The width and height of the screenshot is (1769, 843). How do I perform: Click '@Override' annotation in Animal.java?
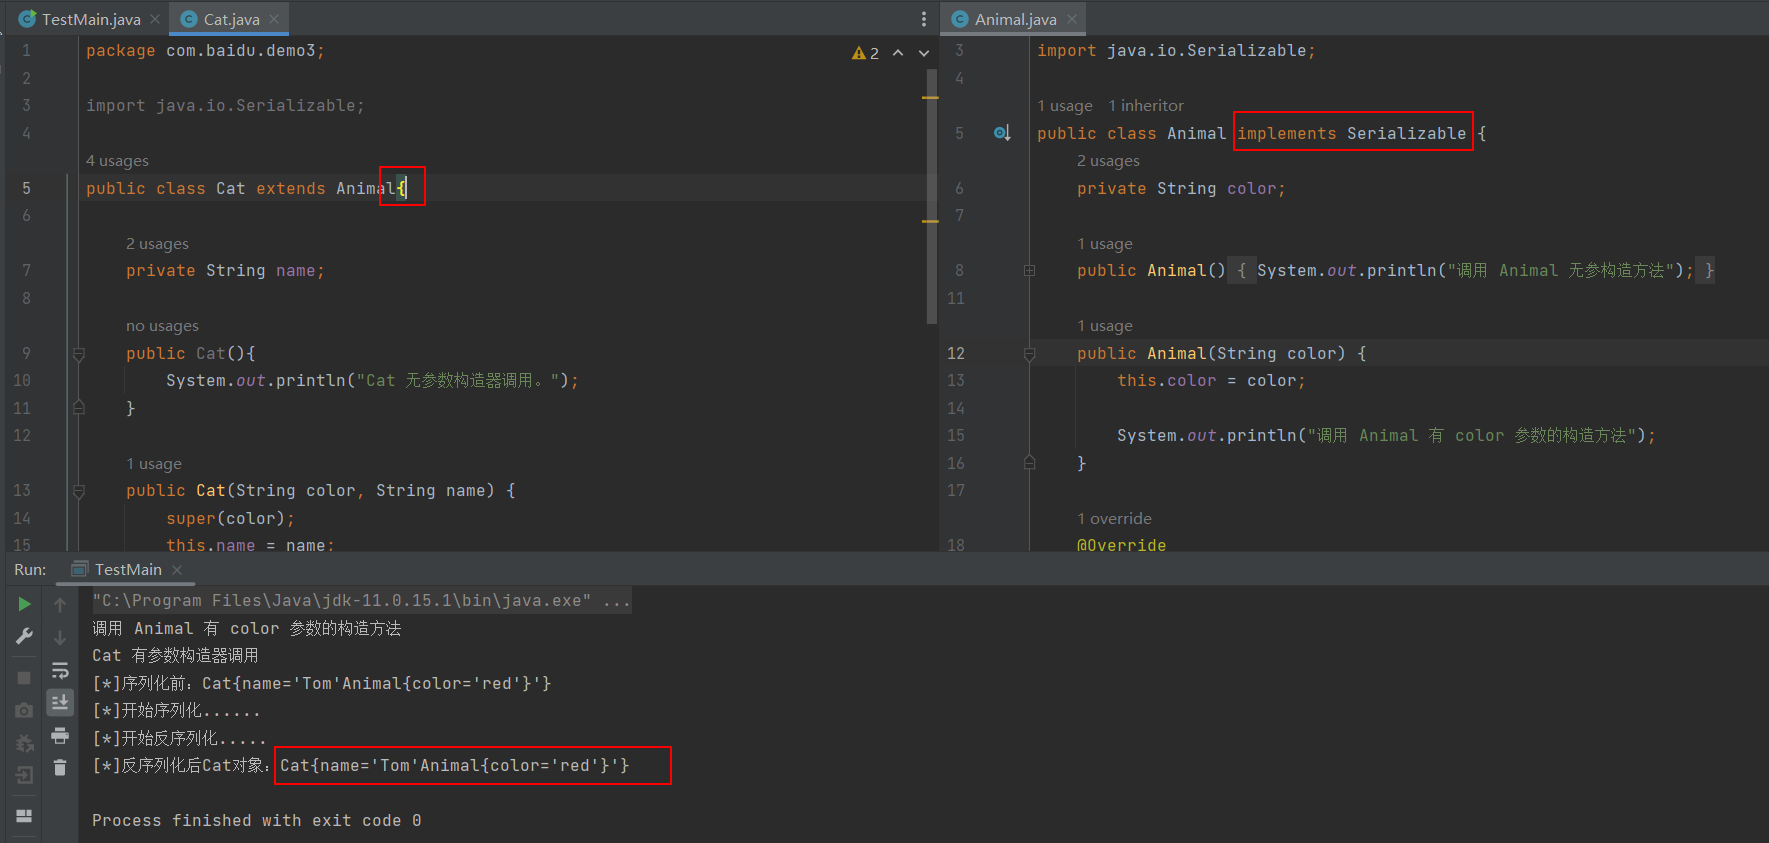click(1121, 545)
